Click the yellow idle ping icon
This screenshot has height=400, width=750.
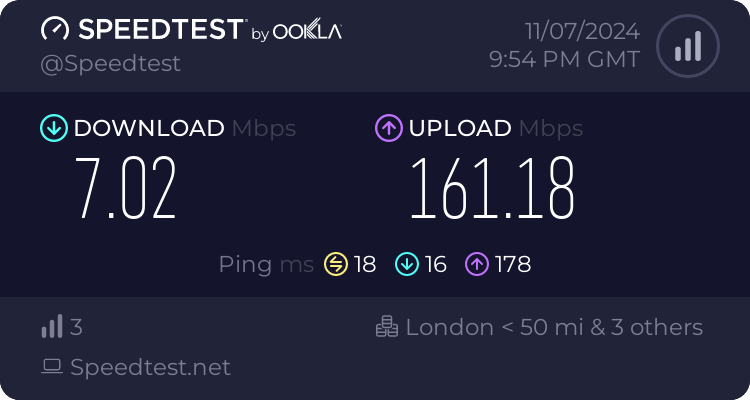coord(335,264)
